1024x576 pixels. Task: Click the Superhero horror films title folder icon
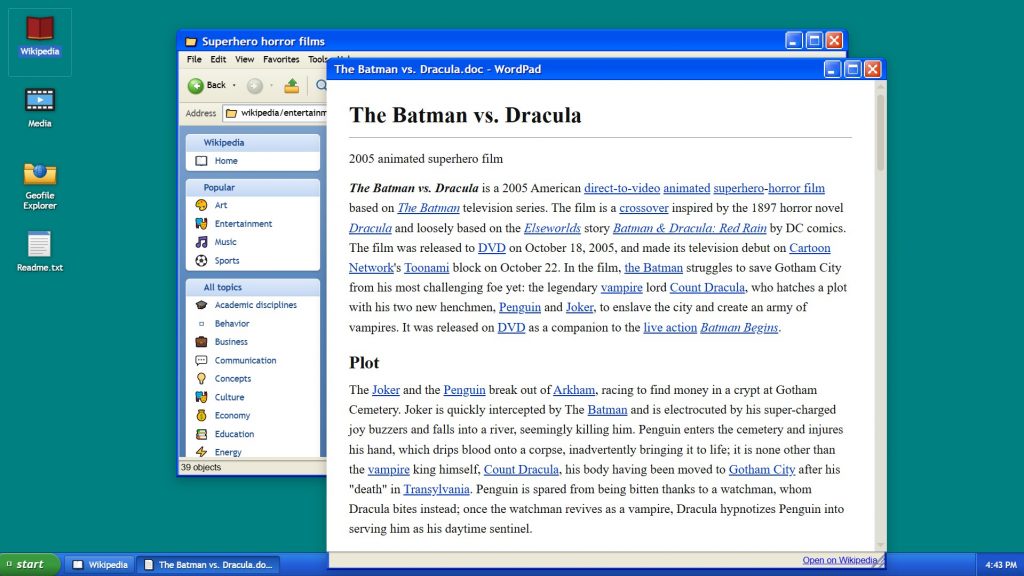191,42
